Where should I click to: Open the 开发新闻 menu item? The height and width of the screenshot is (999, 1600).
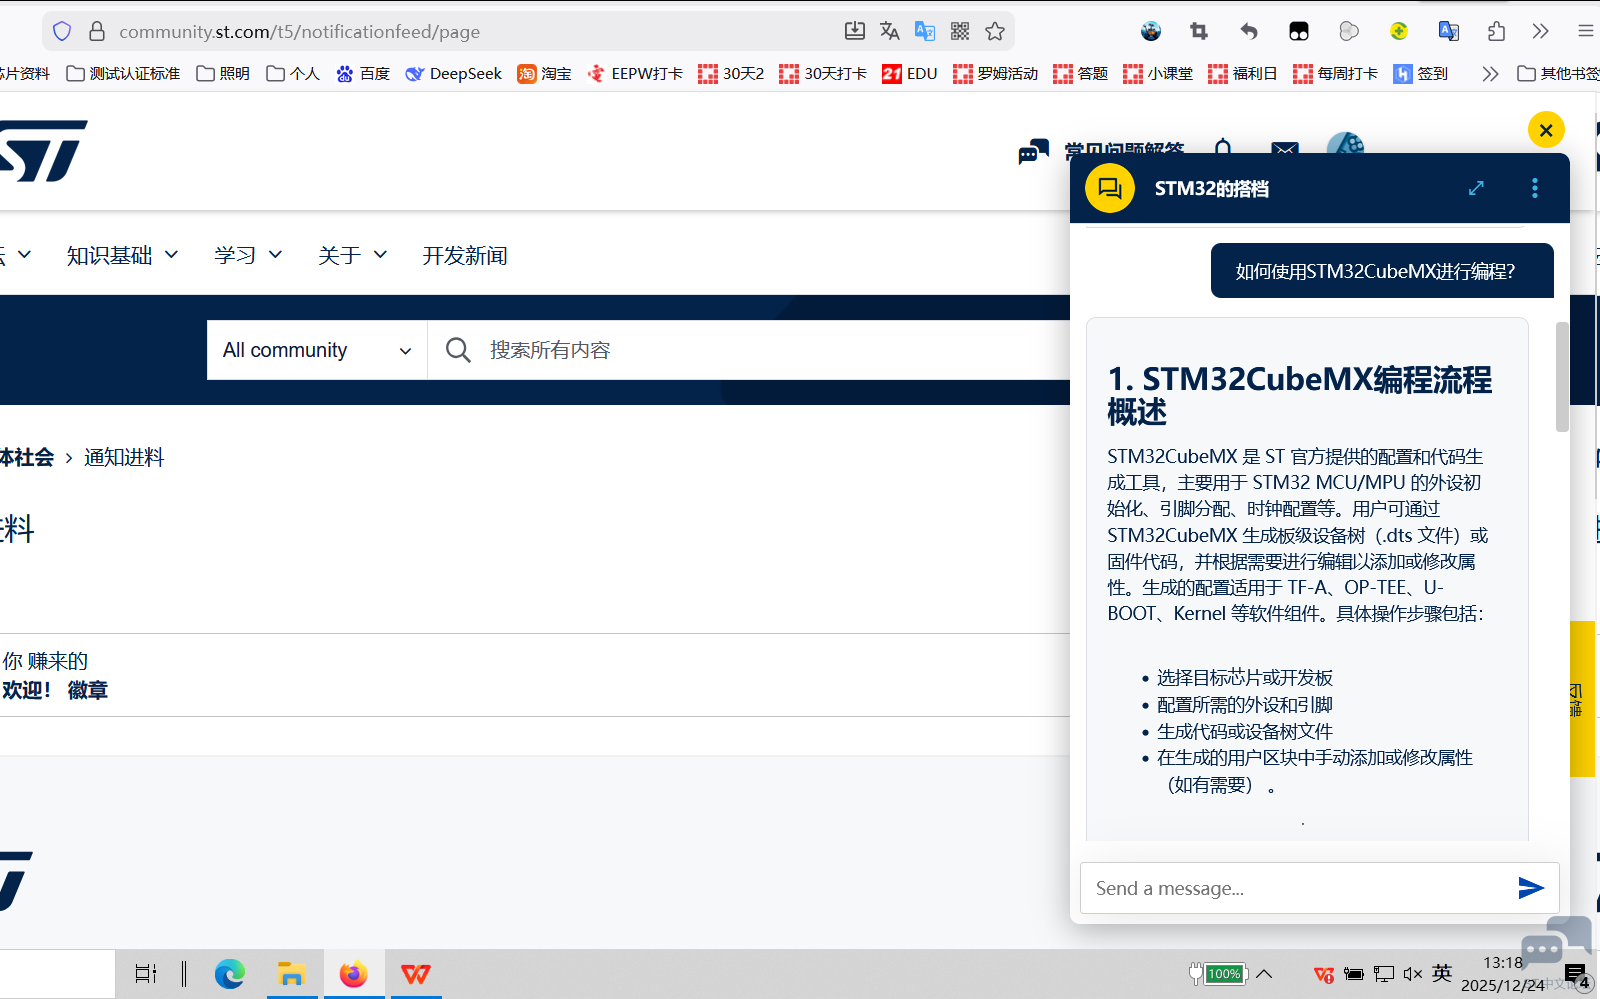pos(464,255)
